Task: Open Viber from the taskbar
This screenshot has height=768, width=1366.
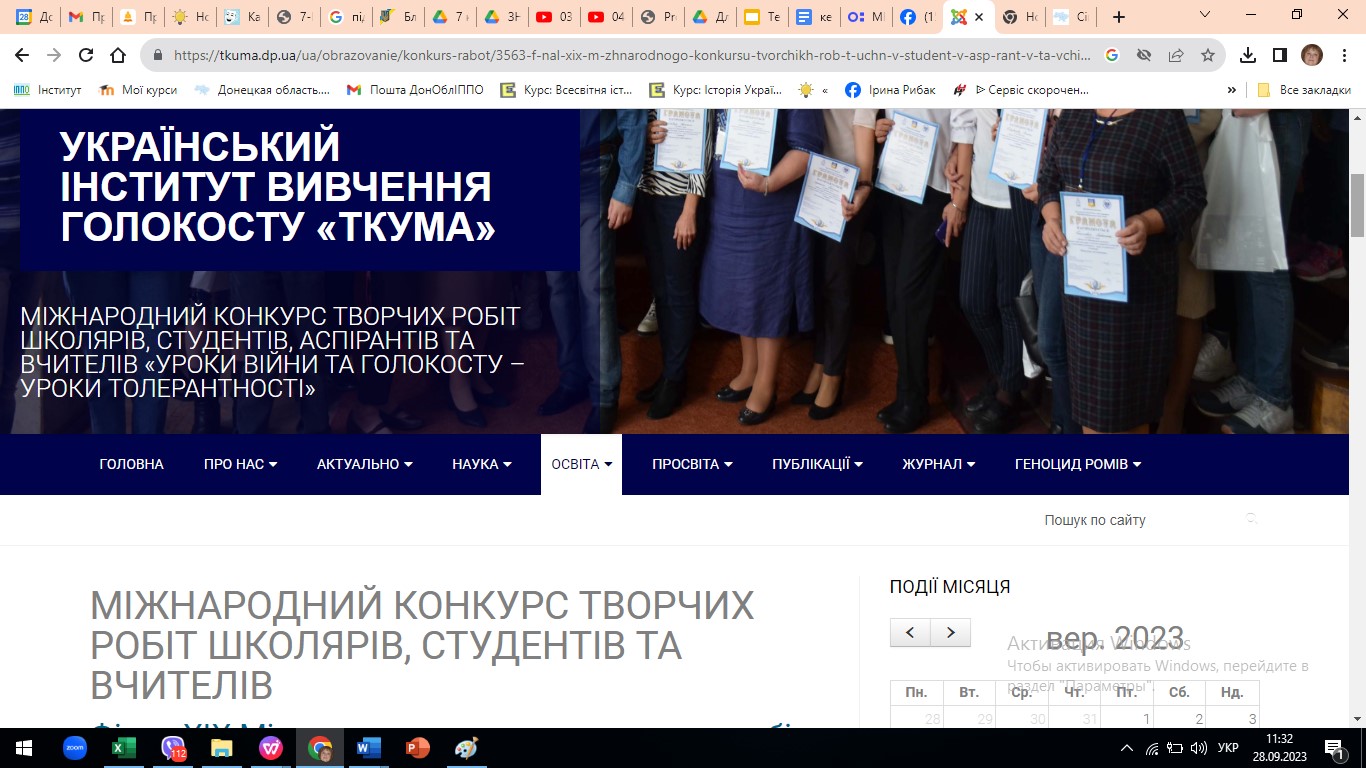Action: (173, 747)
